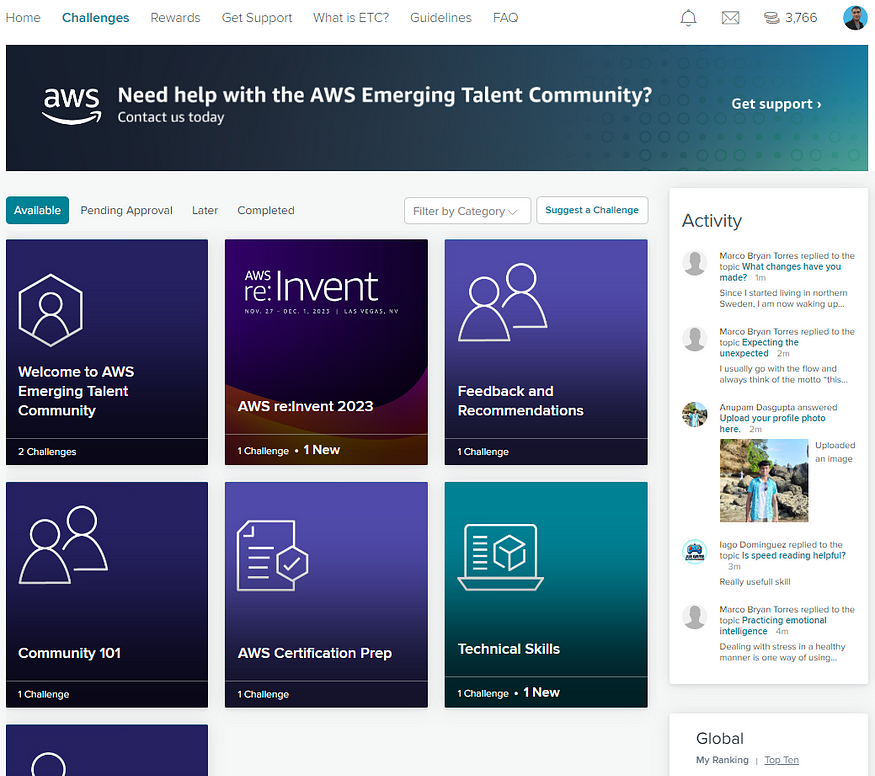Switch to Pending Approval tab
Image resolution: width=875 pixels, height=776 pixels.
pos(127,210)
